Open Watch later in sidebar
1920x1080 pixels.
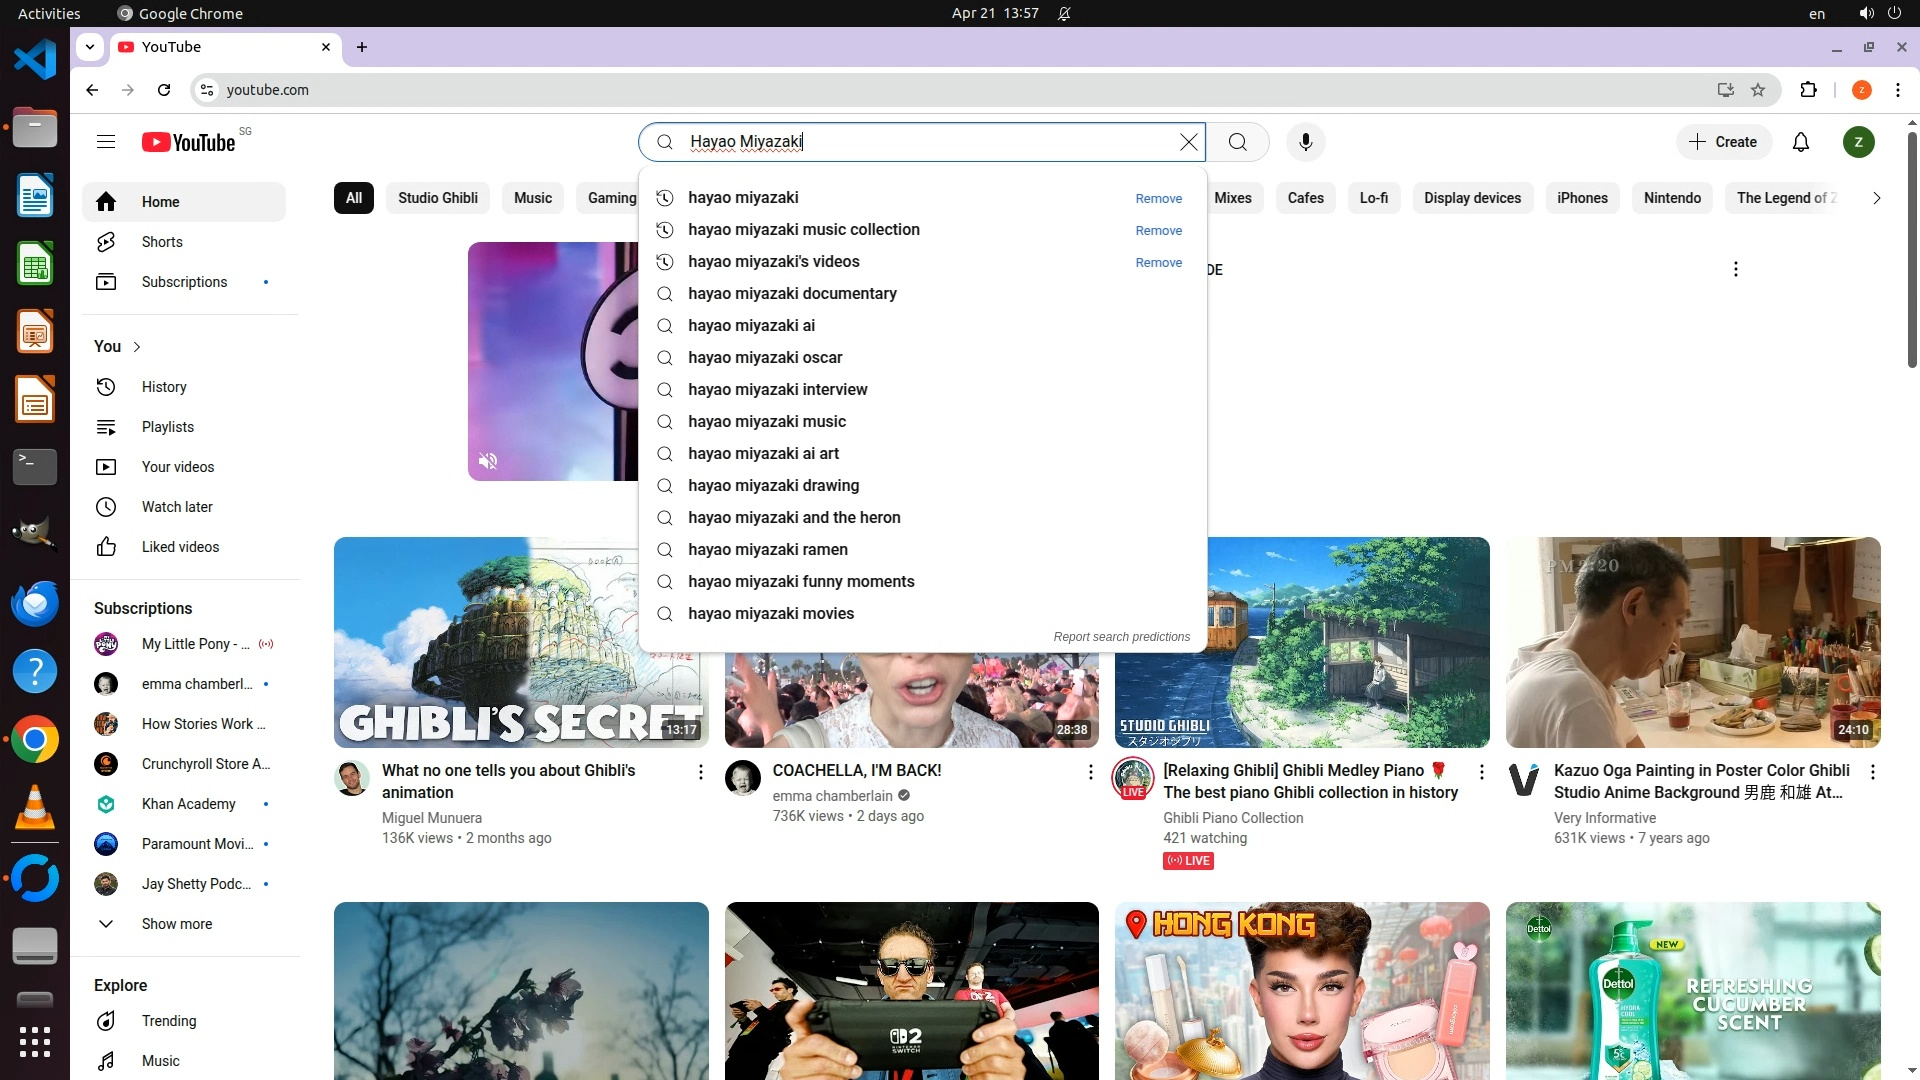pyautogui.click(x=177, y=507)
